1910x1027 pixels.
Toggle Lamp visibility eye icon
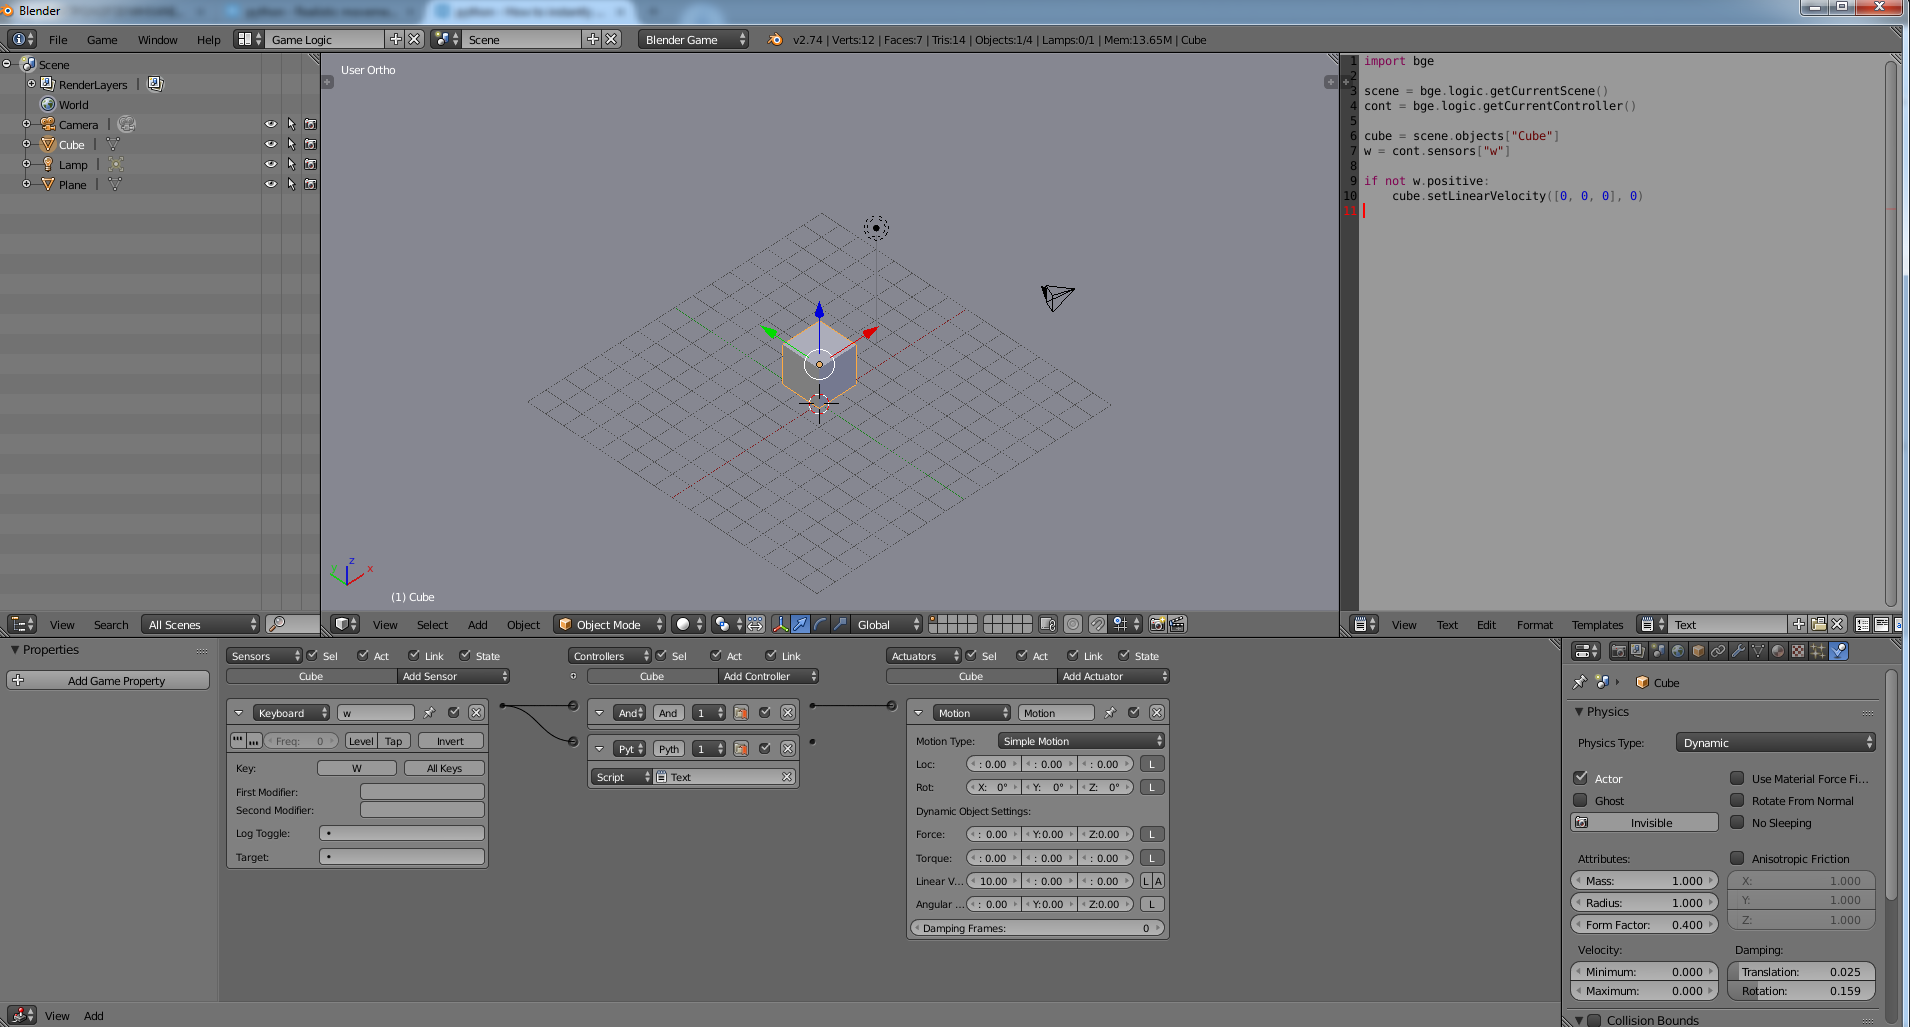(x=270, y=164)
